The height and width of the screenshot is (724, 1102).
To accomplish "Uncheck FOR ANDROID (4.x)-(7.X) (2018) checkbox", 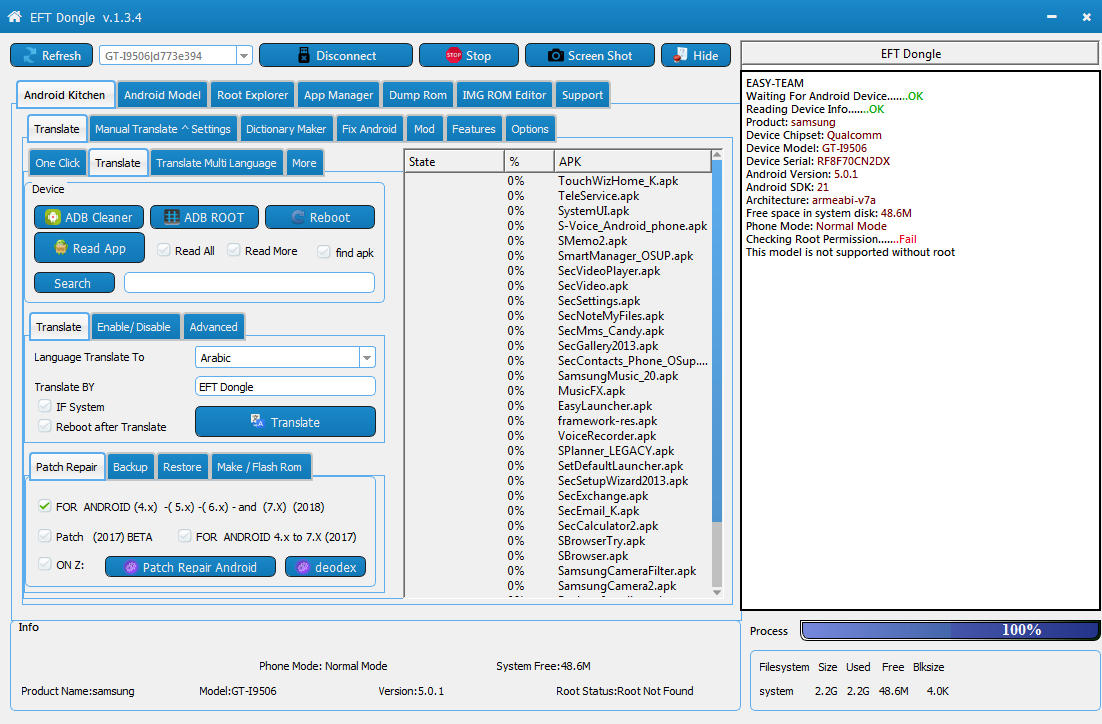I will (44, 506).
